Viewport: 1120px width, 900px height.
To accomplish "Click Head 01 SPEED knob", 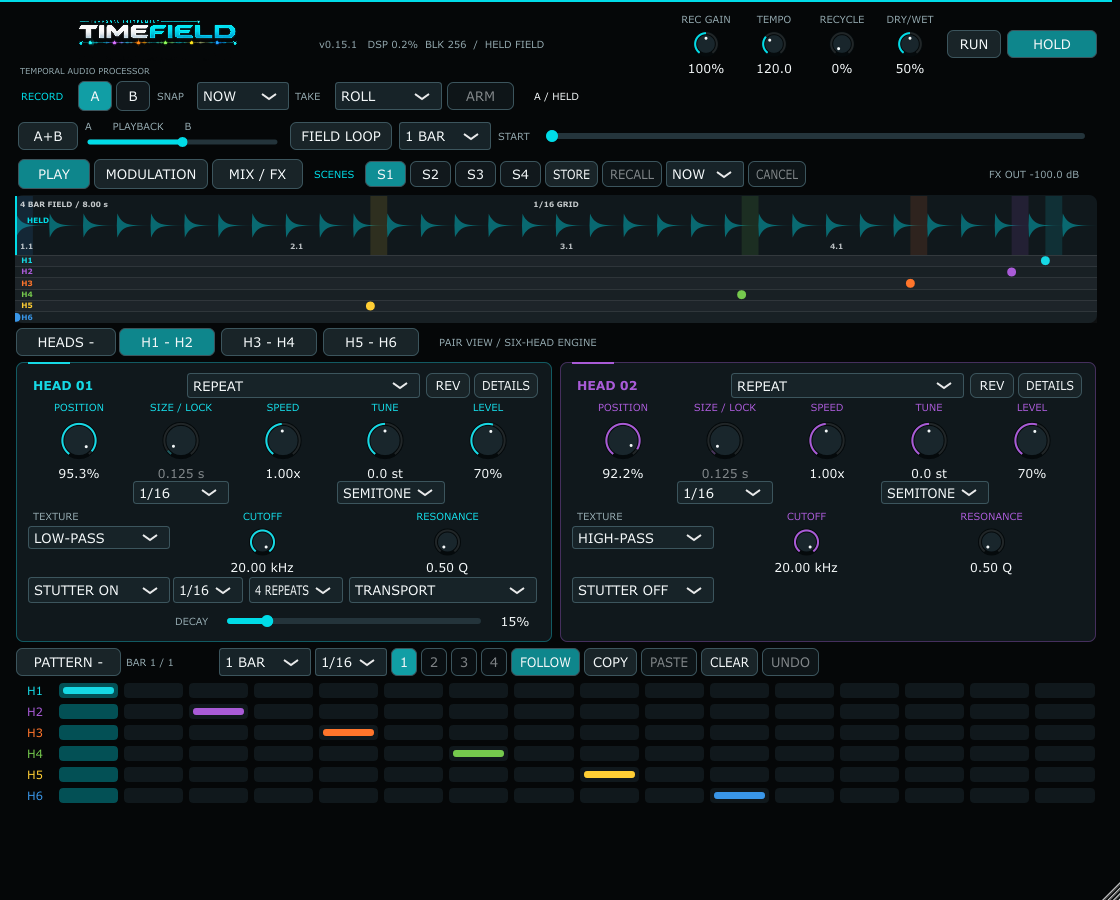I will pyautogui.click(x=283, y=441).
